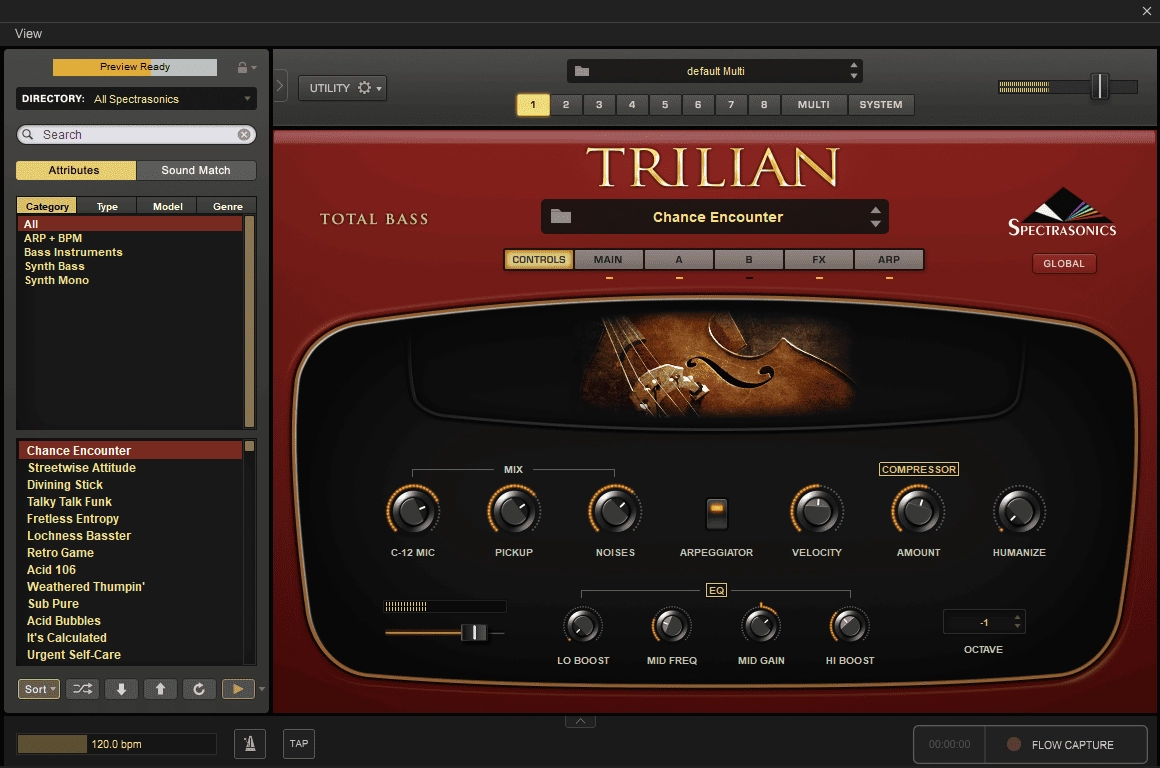Click the magnifier icon in the search box
The image size is (1160, 768).
click(x=28, y=135)
